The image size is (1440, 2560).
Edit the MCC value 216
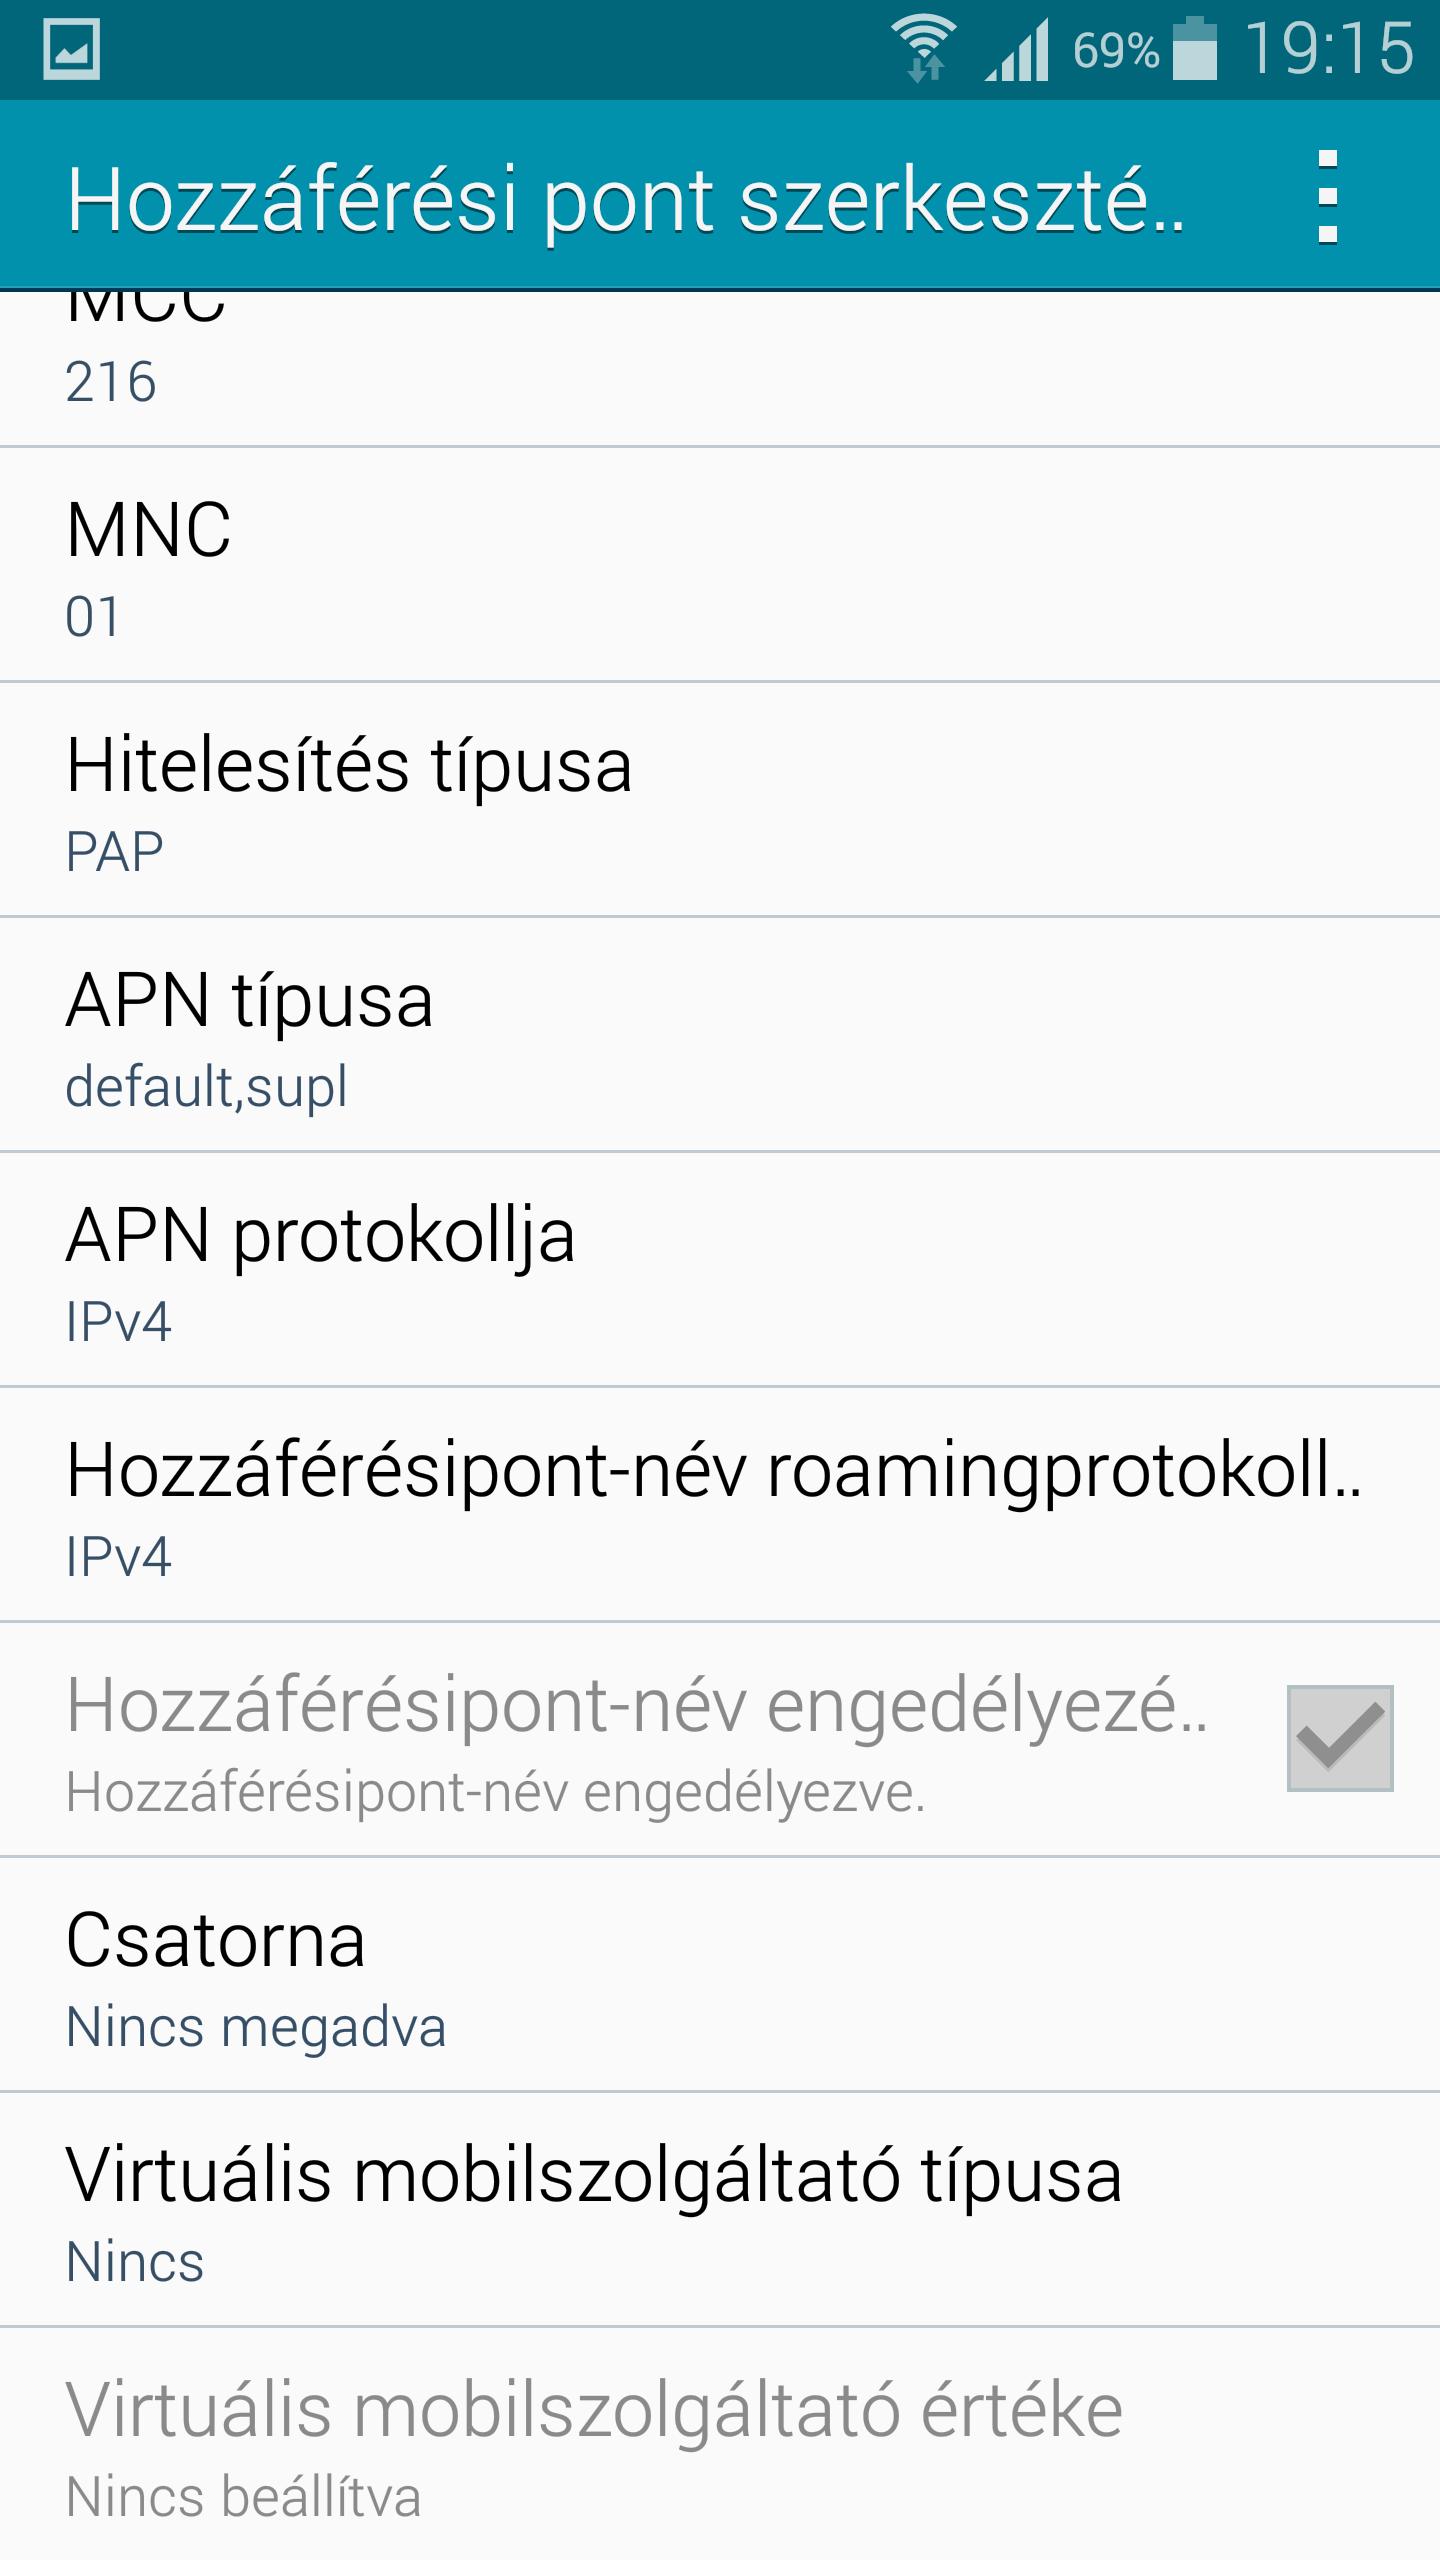coord(720,369)
